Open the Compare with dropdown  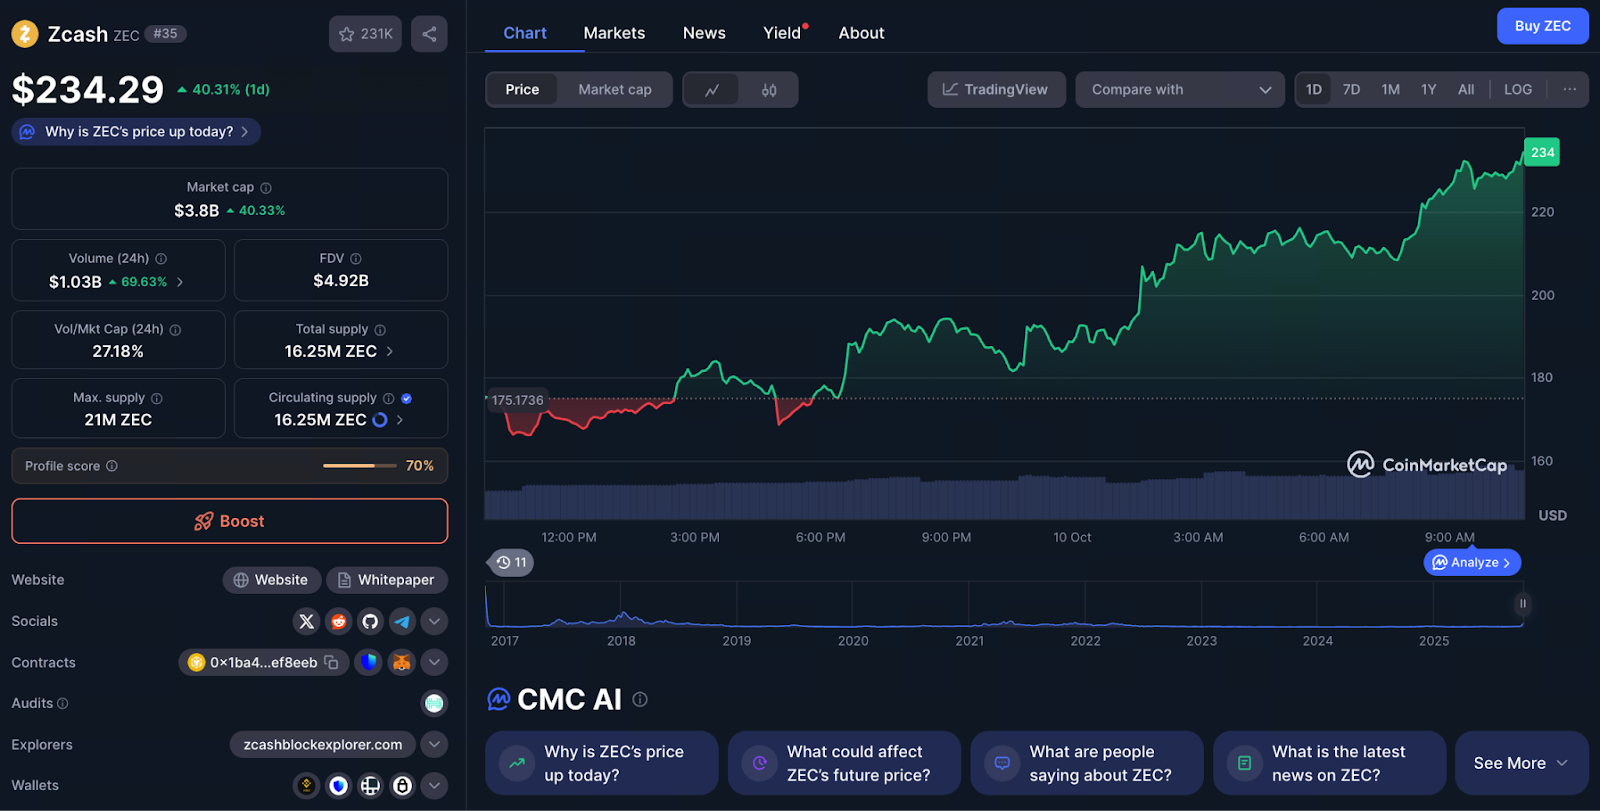[1180, 90]
